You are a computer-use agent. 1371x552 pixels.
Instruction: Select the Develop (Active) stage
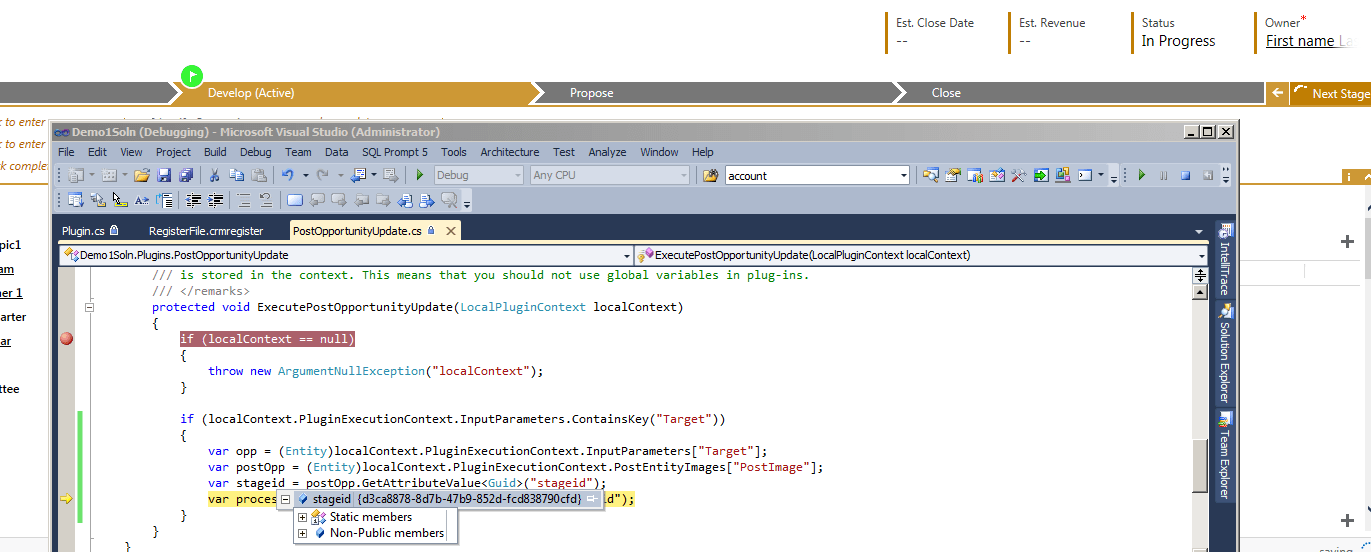pyautogui.click(x=251, y=93)
